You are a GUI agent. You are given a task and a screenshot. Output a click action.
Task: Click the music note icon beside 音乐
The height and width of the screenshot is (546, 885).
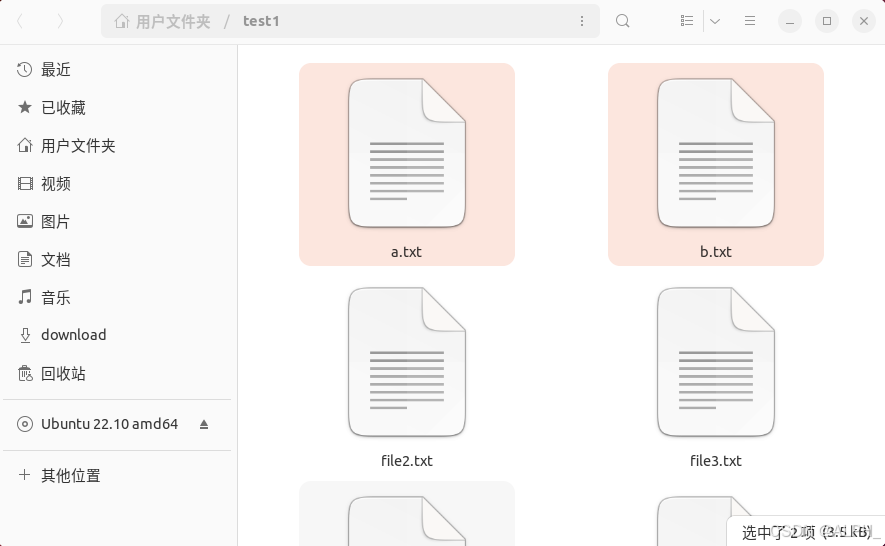coord(24,296)
